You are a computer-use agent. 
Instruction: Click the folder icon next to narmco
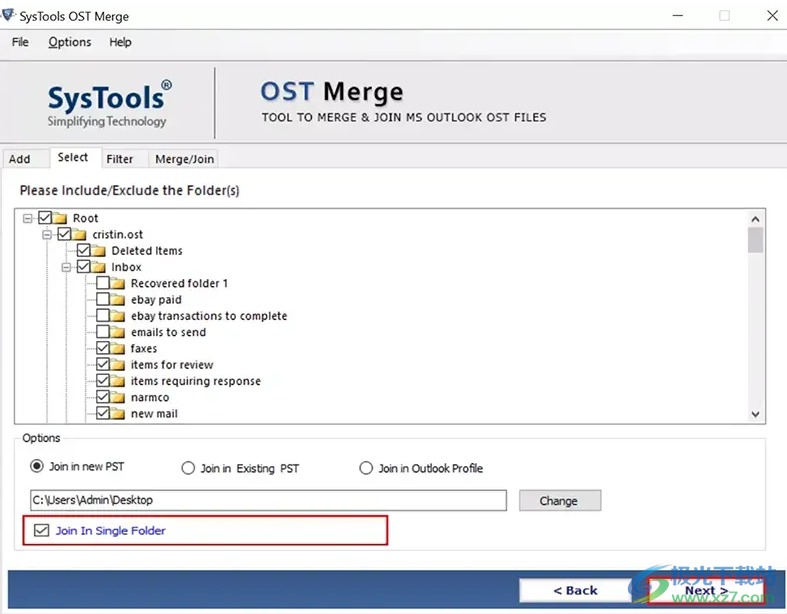[x=118, y=398]
